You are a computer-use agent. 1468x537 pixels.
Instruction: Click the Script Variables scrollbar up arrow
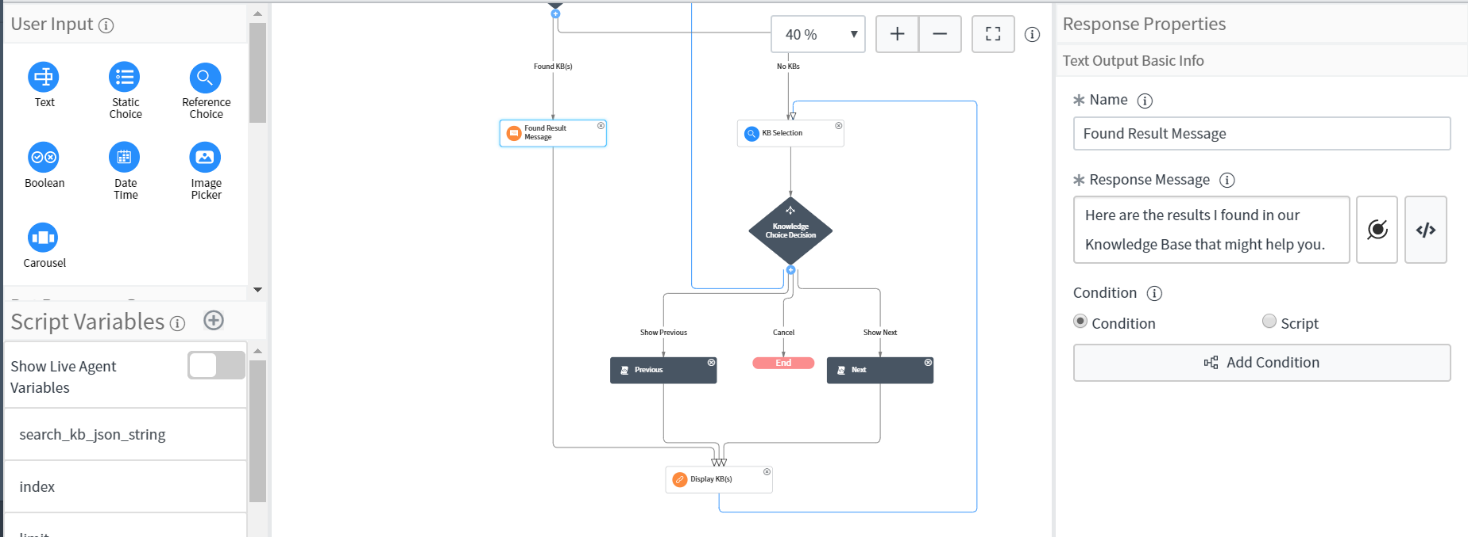coord(257,351)
